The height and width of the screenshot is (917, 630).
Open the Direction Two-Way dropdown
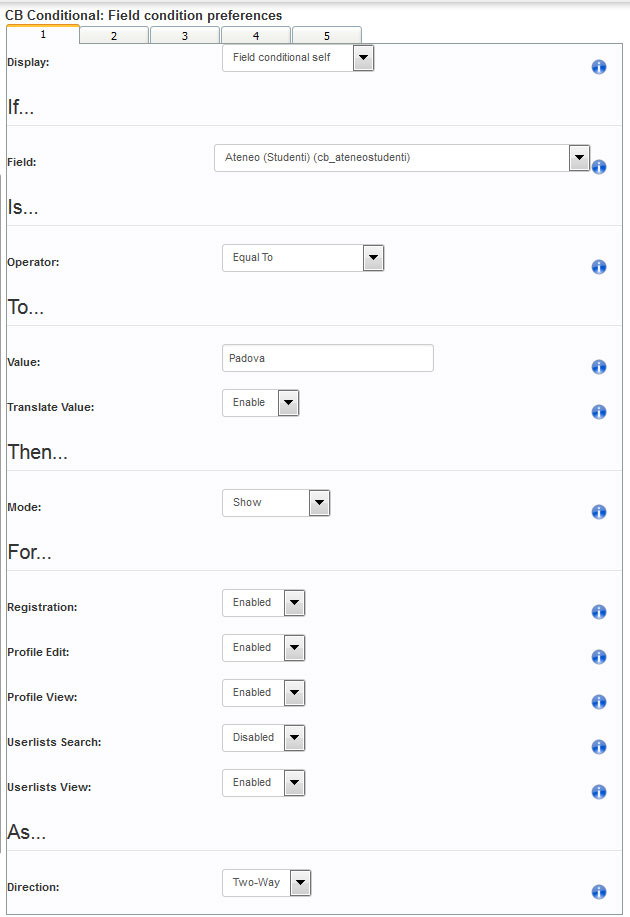[x=266, y=883]
